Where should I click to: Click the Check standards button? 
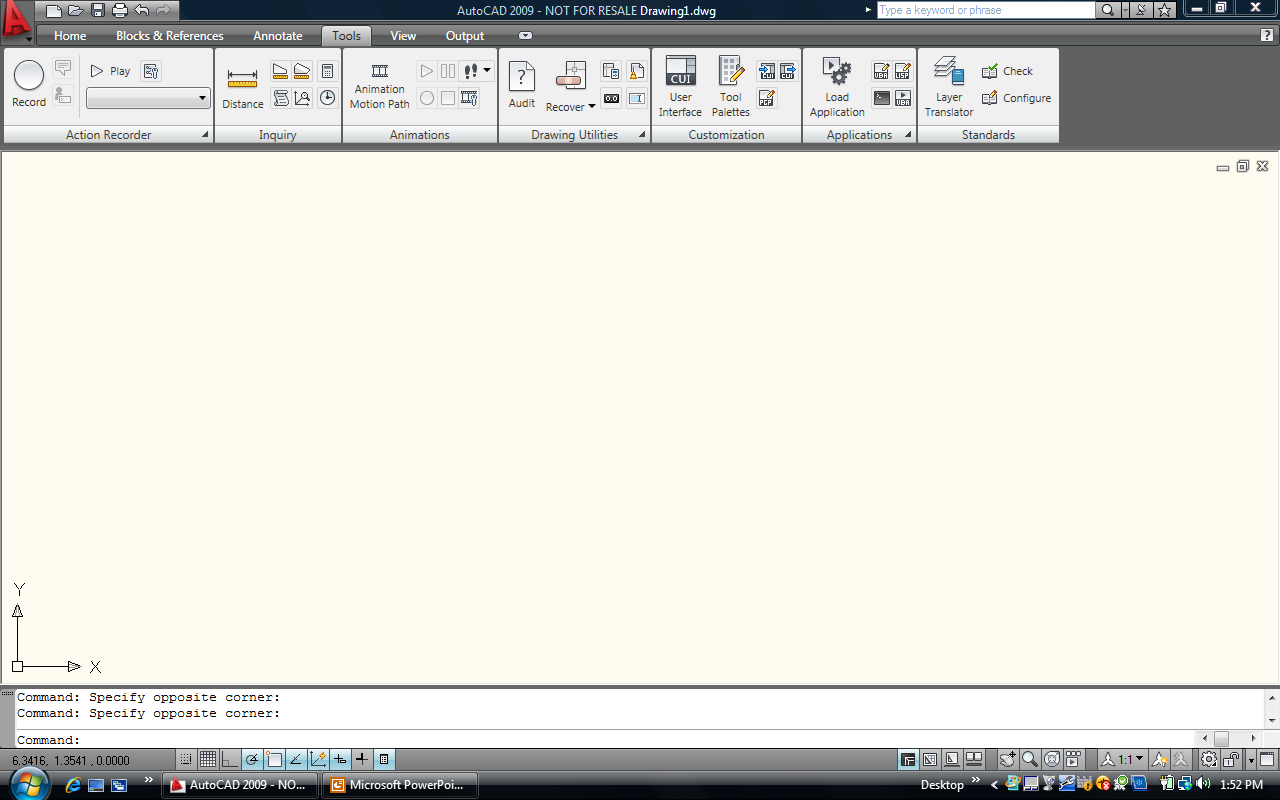click(1007, 71)
